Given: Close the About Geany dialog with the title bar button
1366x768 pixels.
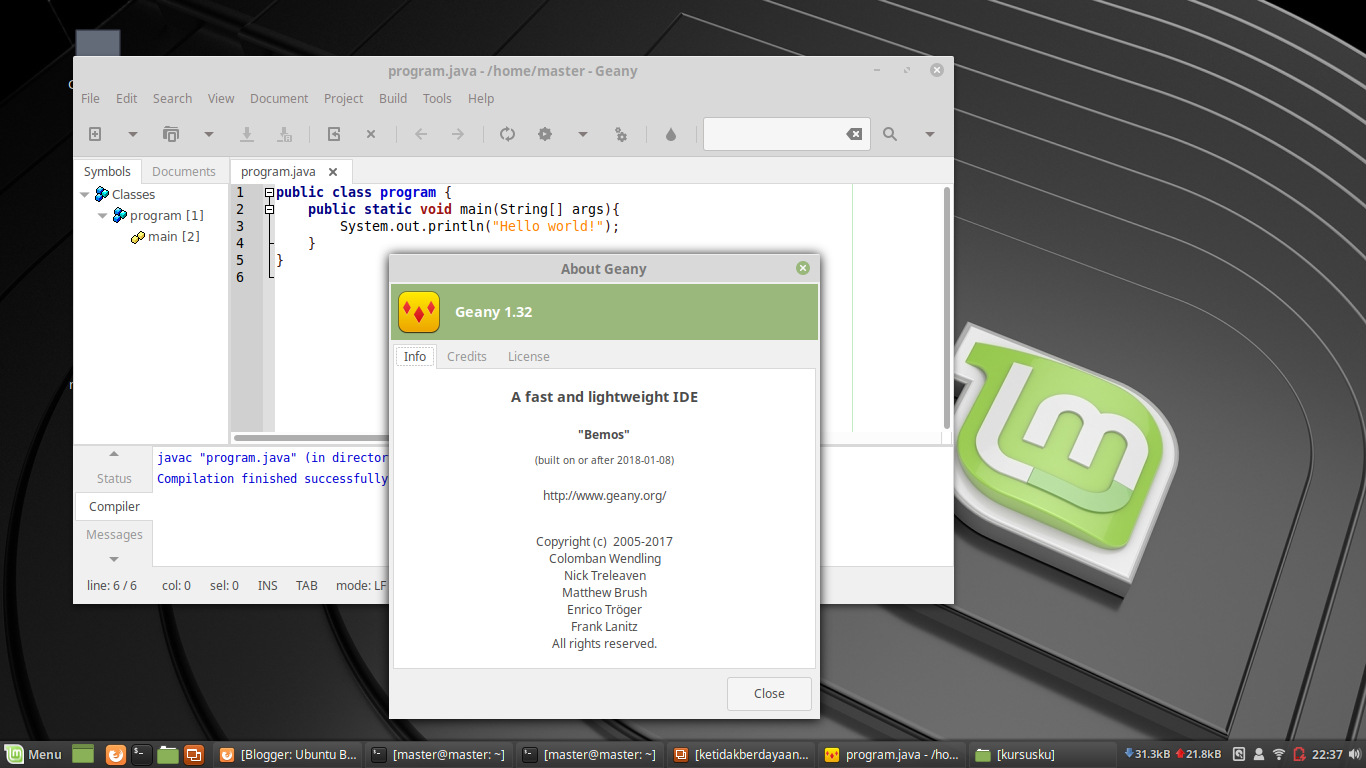Looking at the screenshot, I should click(802, 268).
